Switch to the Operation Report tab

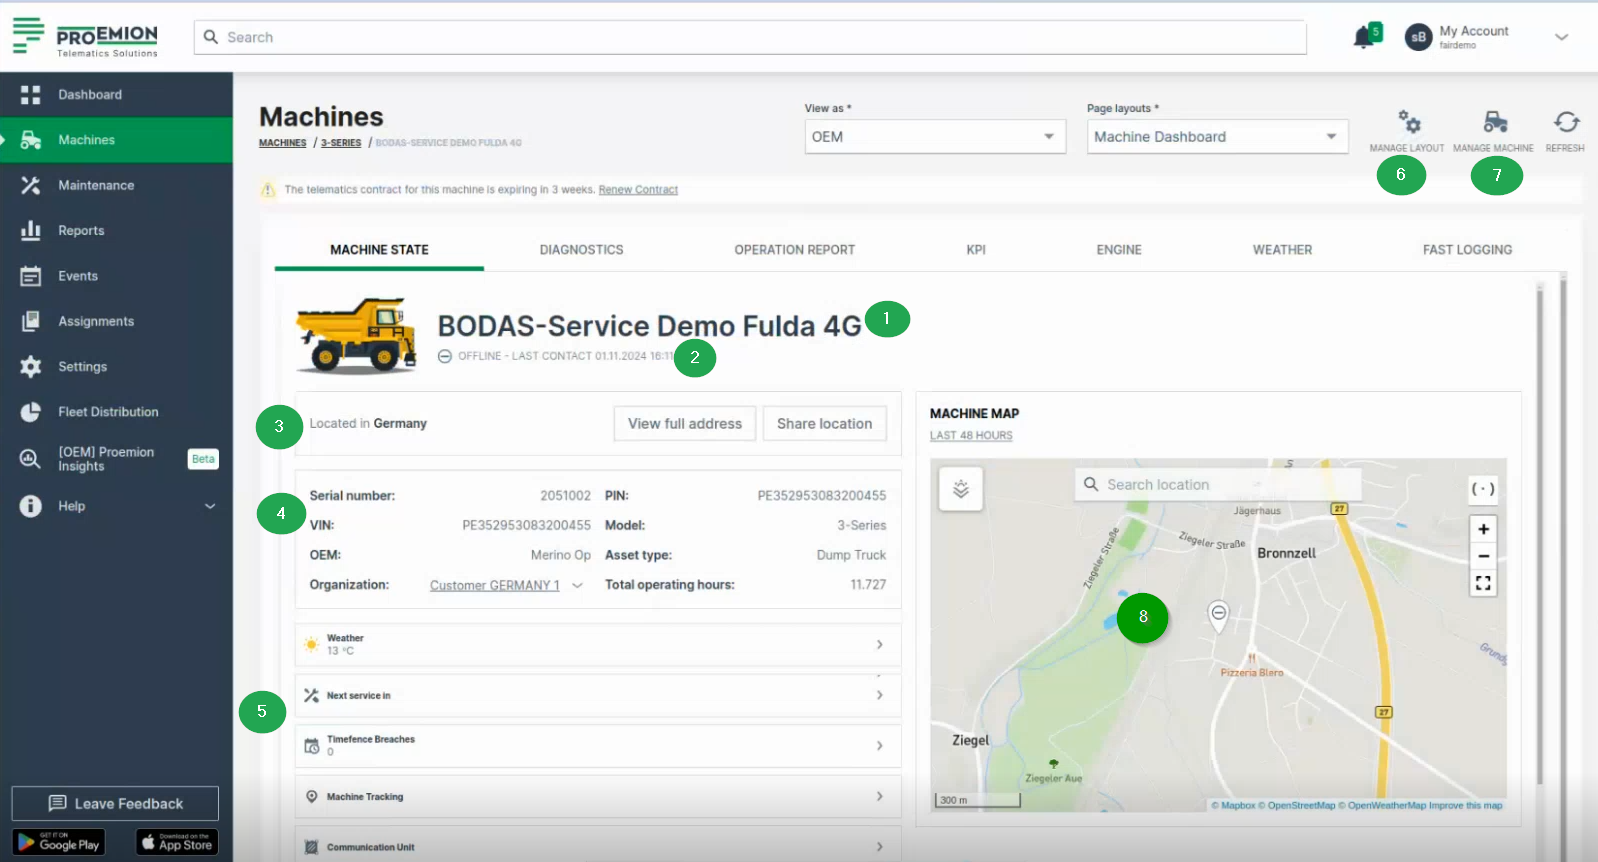(794, 250)
